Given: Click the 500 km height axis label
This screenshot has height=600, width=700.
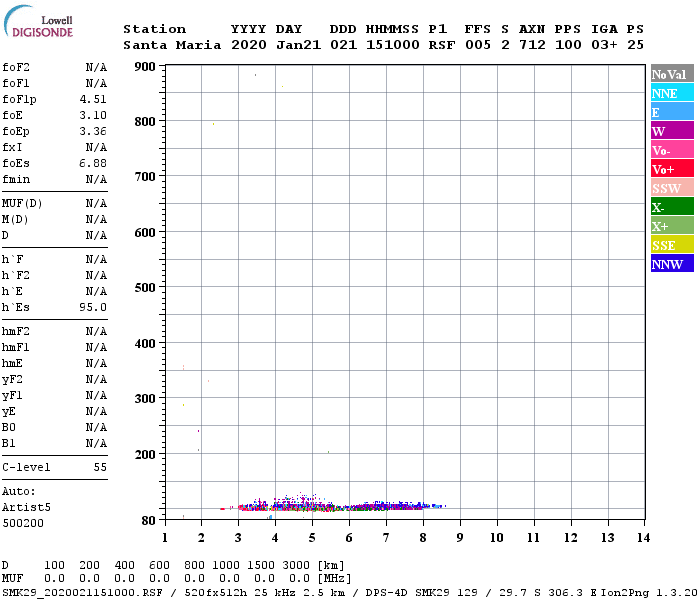Looking at the screenshot, I should tap(145, 288).
